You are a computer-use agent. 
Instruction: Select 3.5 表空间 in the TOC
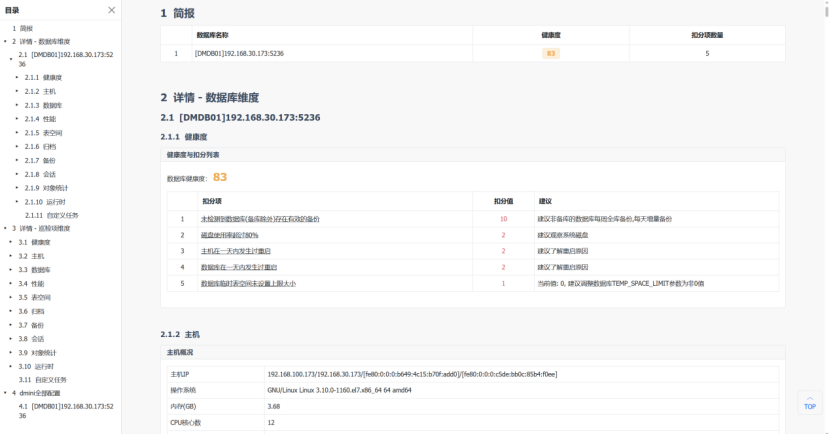34,297
